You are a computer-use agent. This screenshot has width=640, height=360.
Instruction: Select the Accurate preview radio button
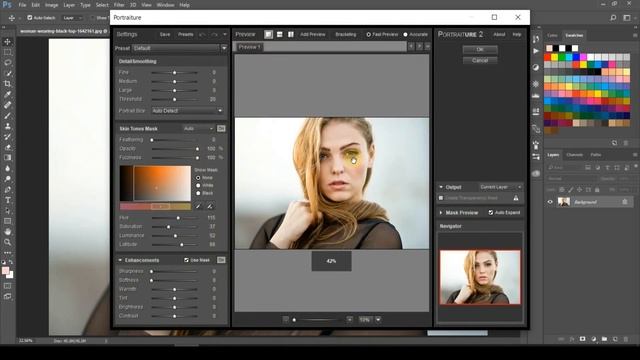pos(406,35)
